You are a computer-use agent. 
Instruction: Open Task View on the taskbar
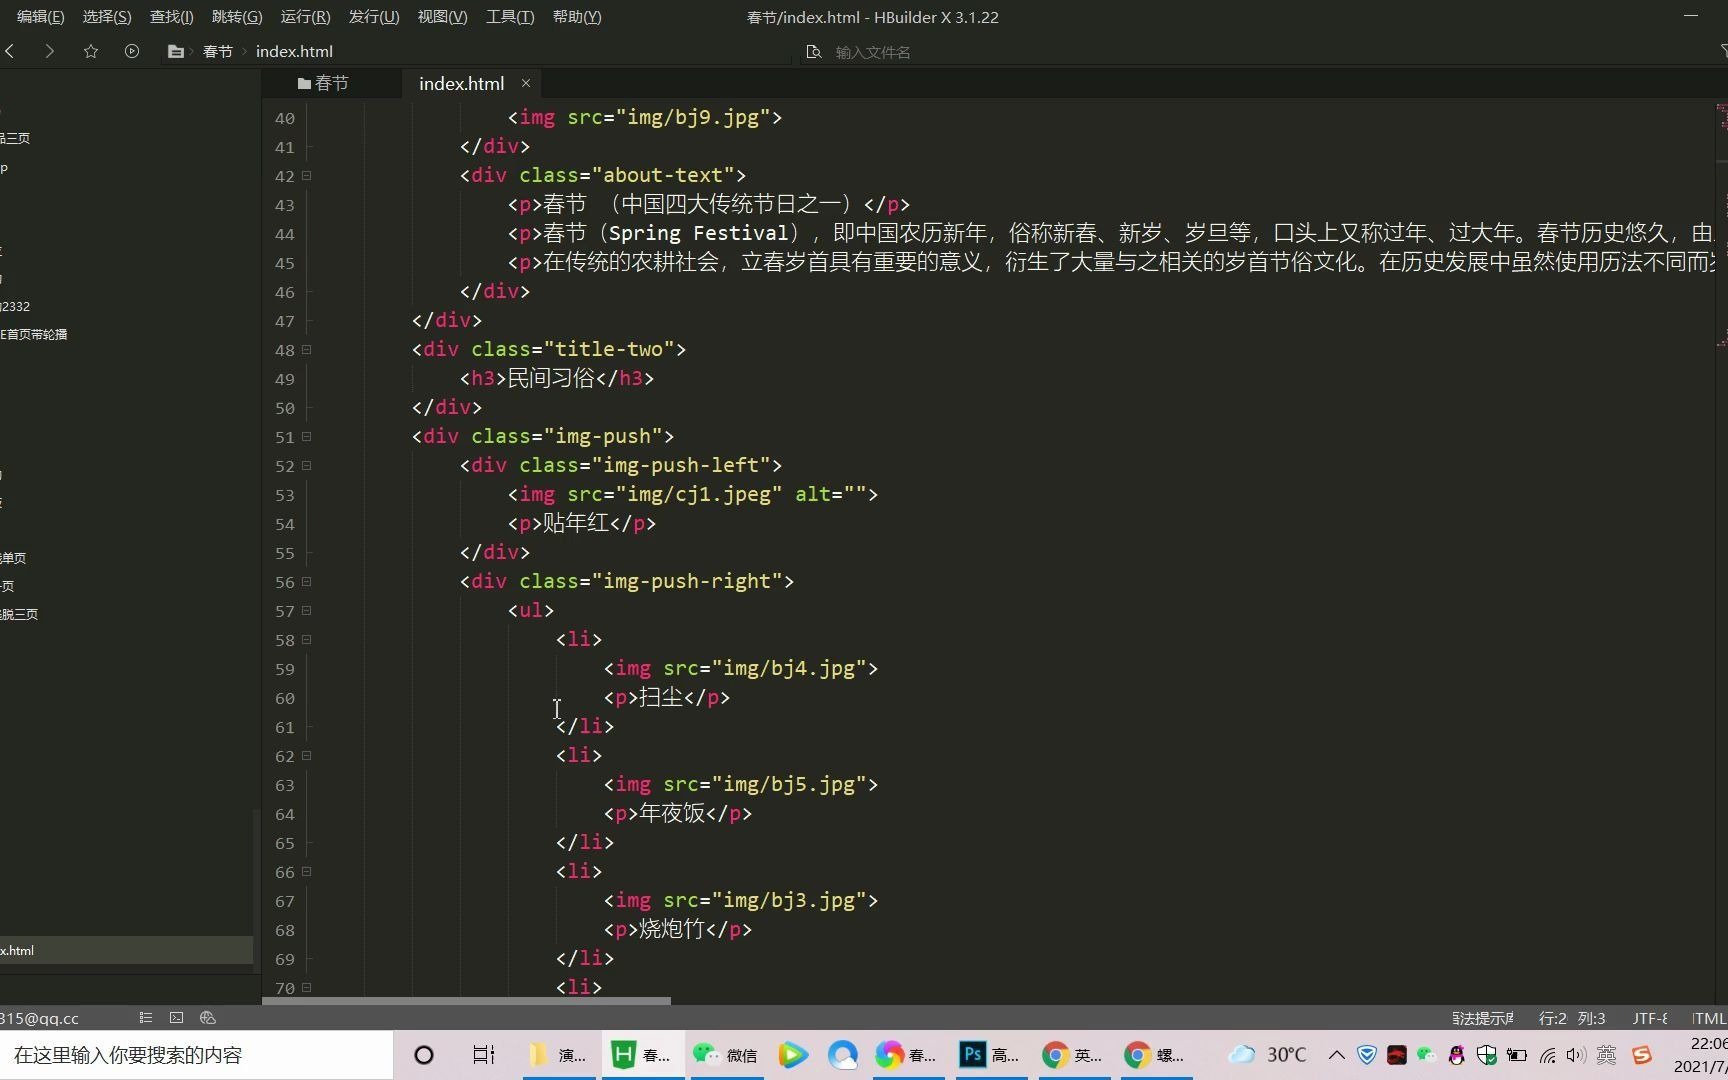pos(484,1055)
